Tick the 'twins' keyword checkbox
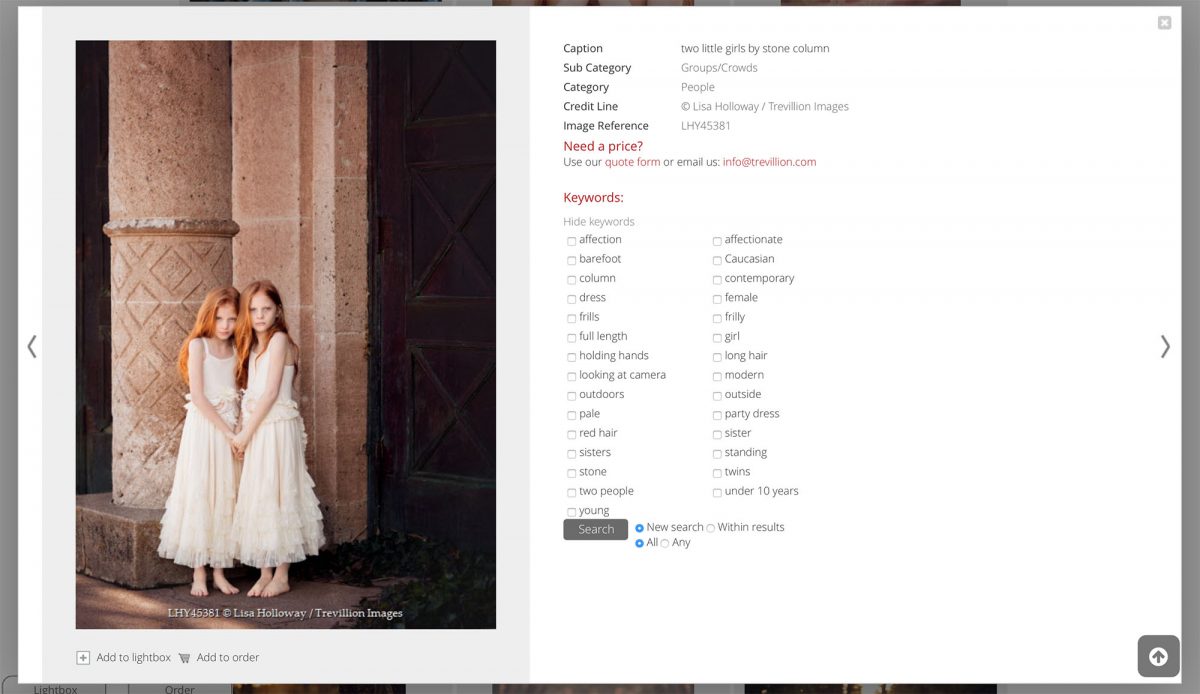The height and width of the screenshot is (694, 1200). click(x=717, y=473)
